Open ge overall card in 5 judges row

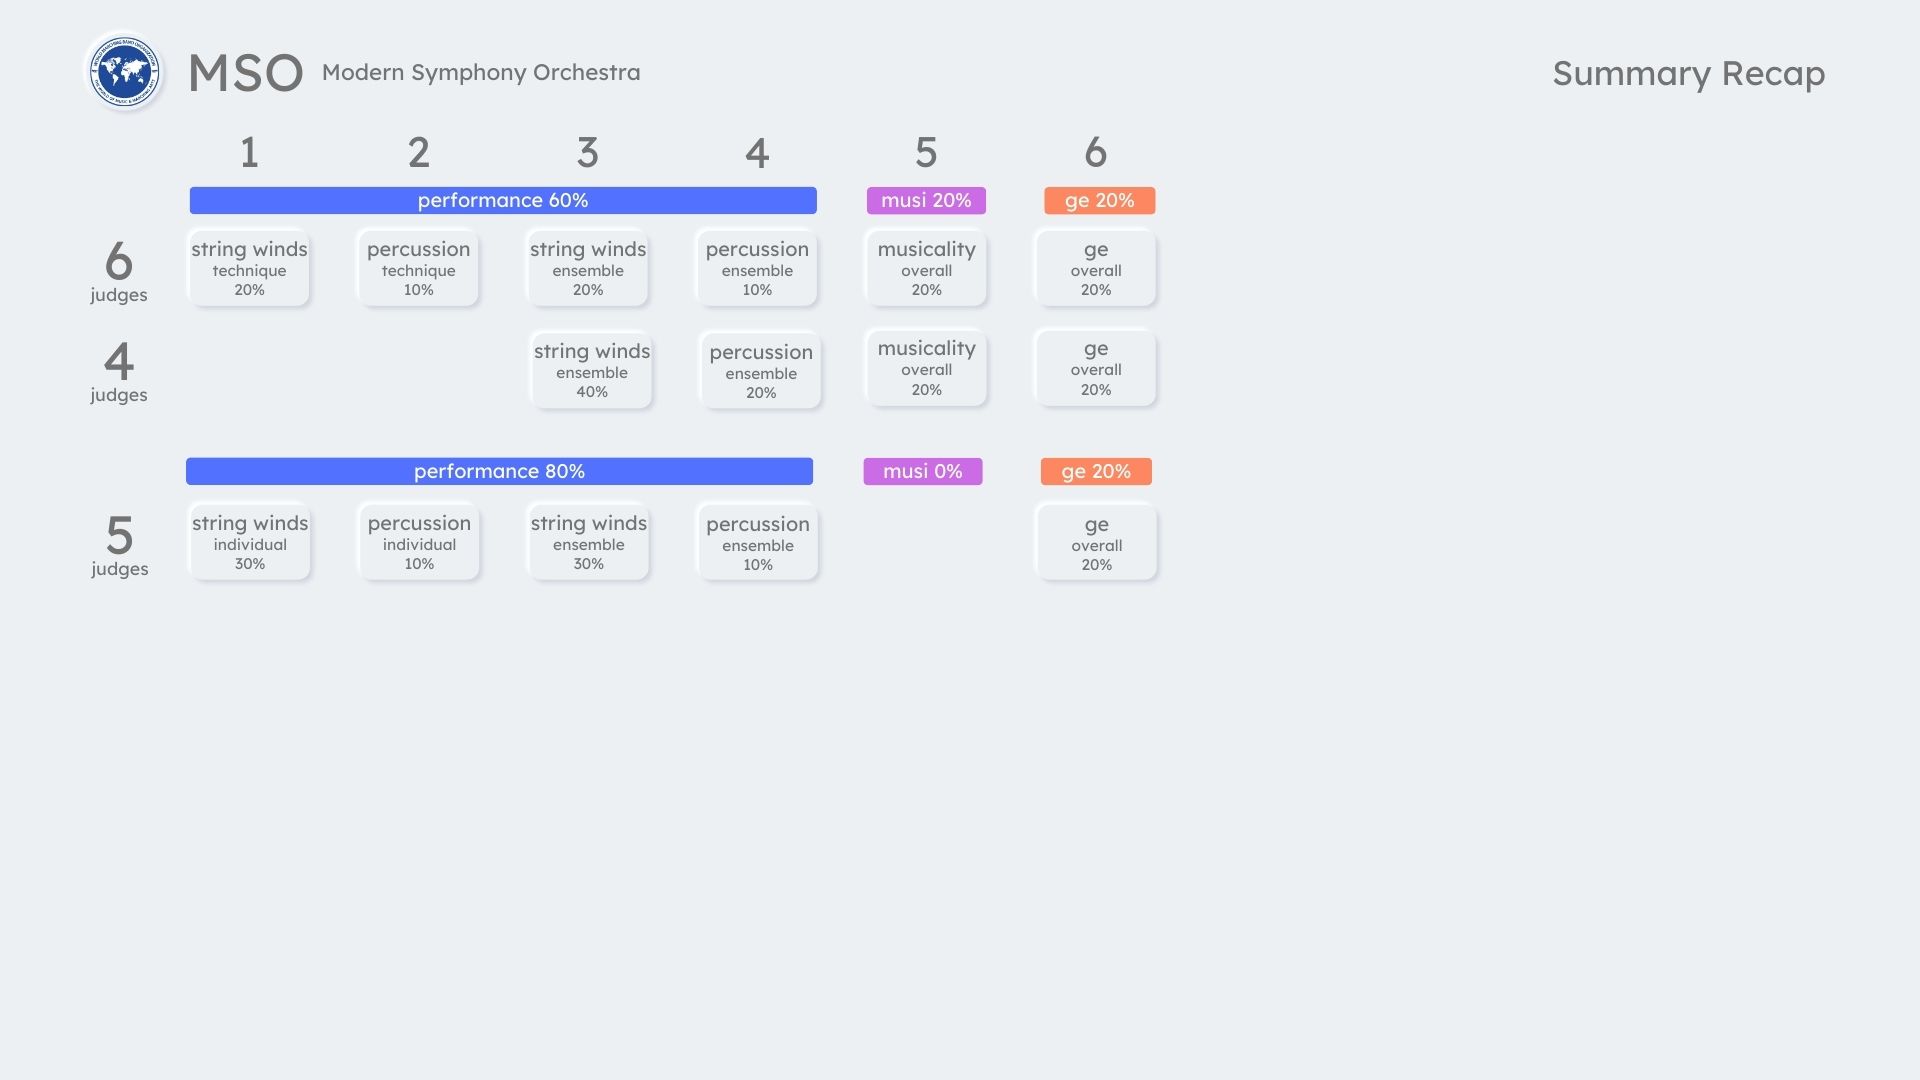[x=1096, y=543]
